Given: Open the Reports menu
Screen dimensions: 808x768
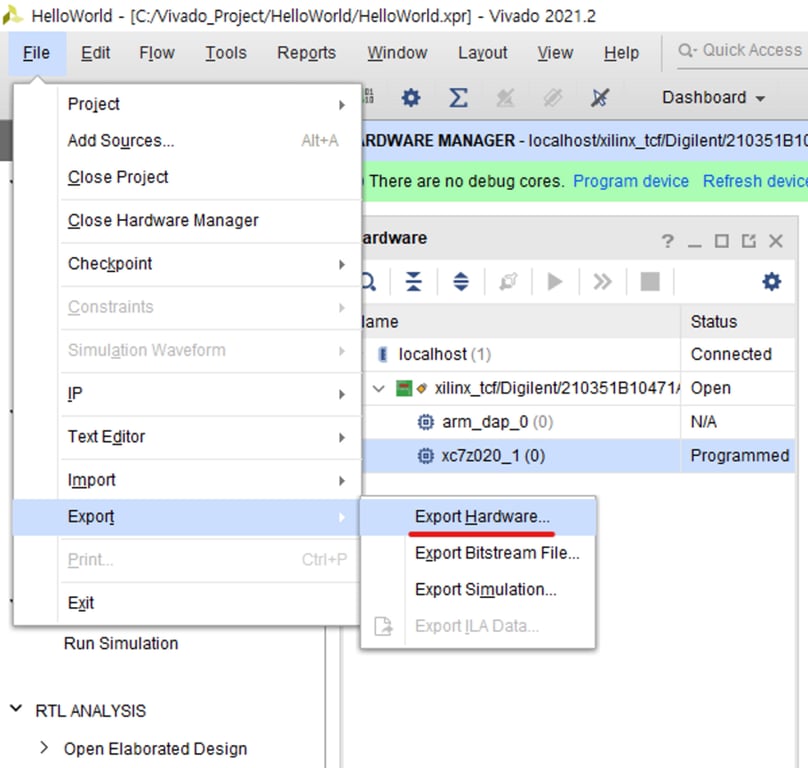Looking at the screenshot, I should point(306,53).
